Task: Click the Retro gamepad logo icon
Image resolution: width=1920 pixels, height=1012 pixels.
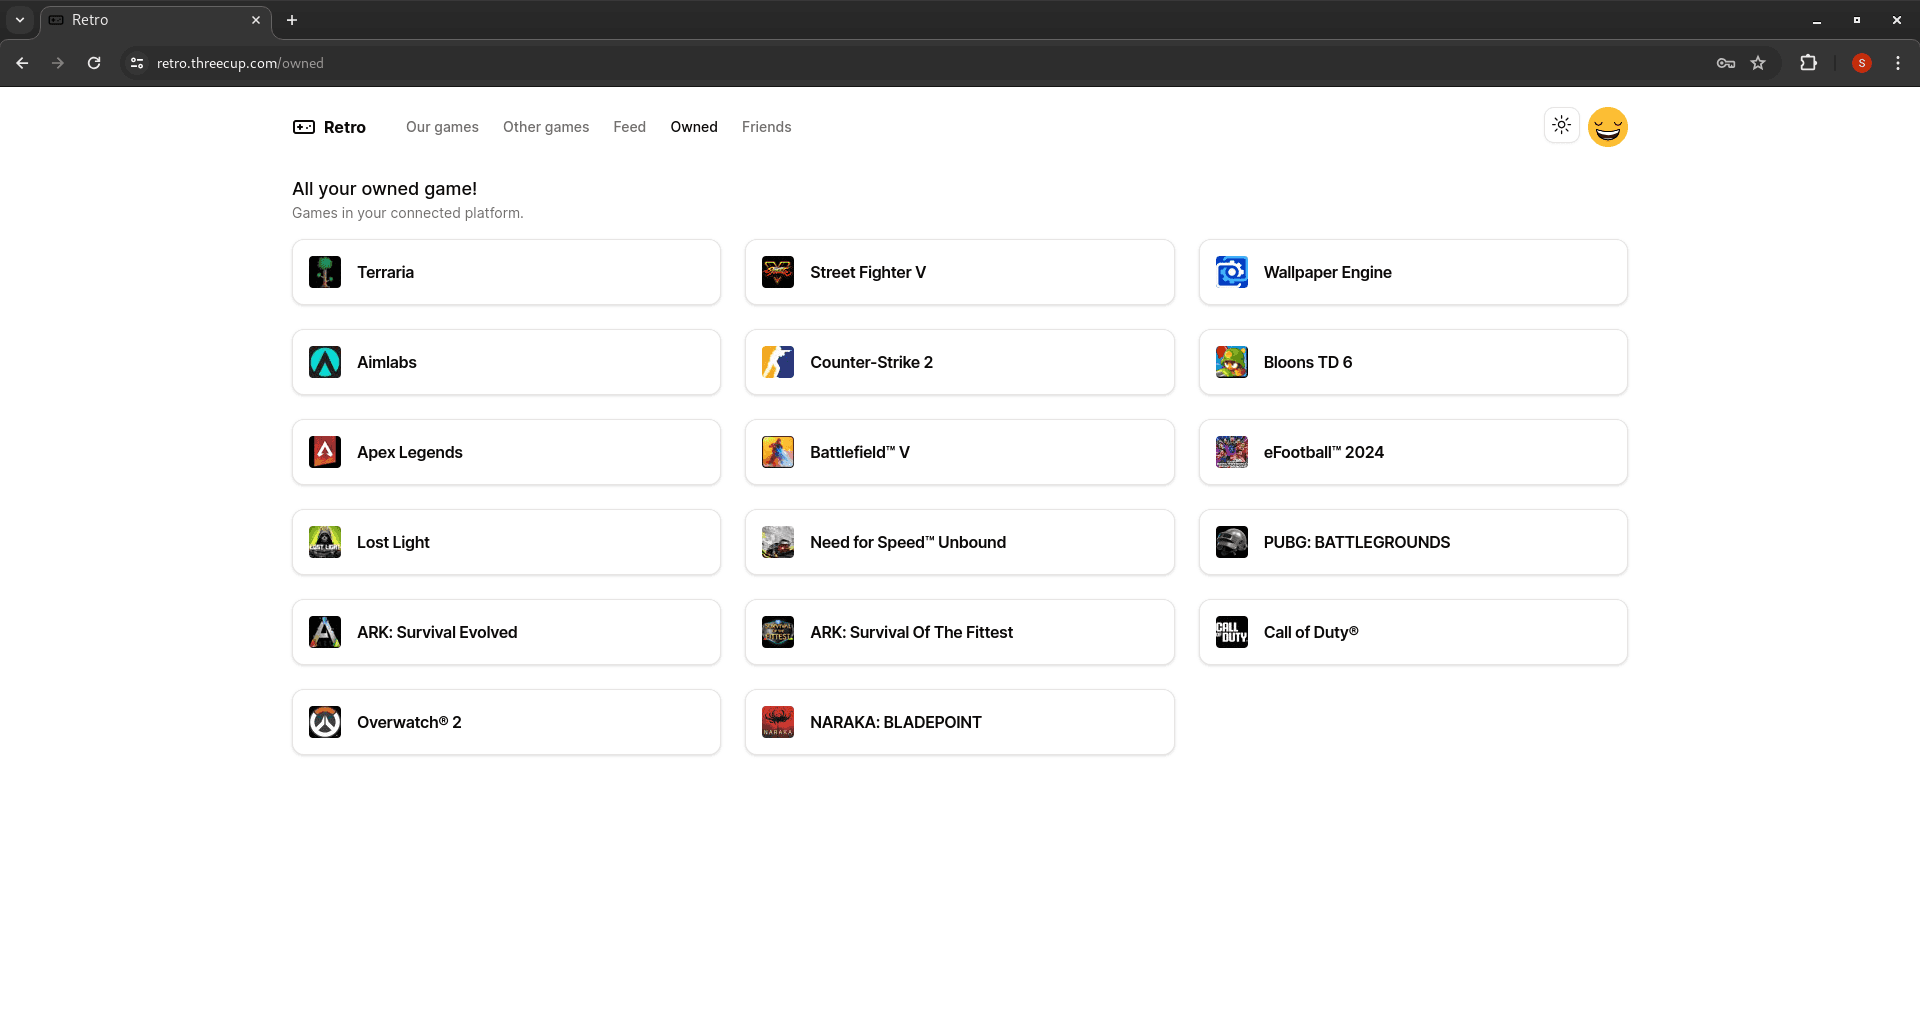Action: click(x=304, y=127)
